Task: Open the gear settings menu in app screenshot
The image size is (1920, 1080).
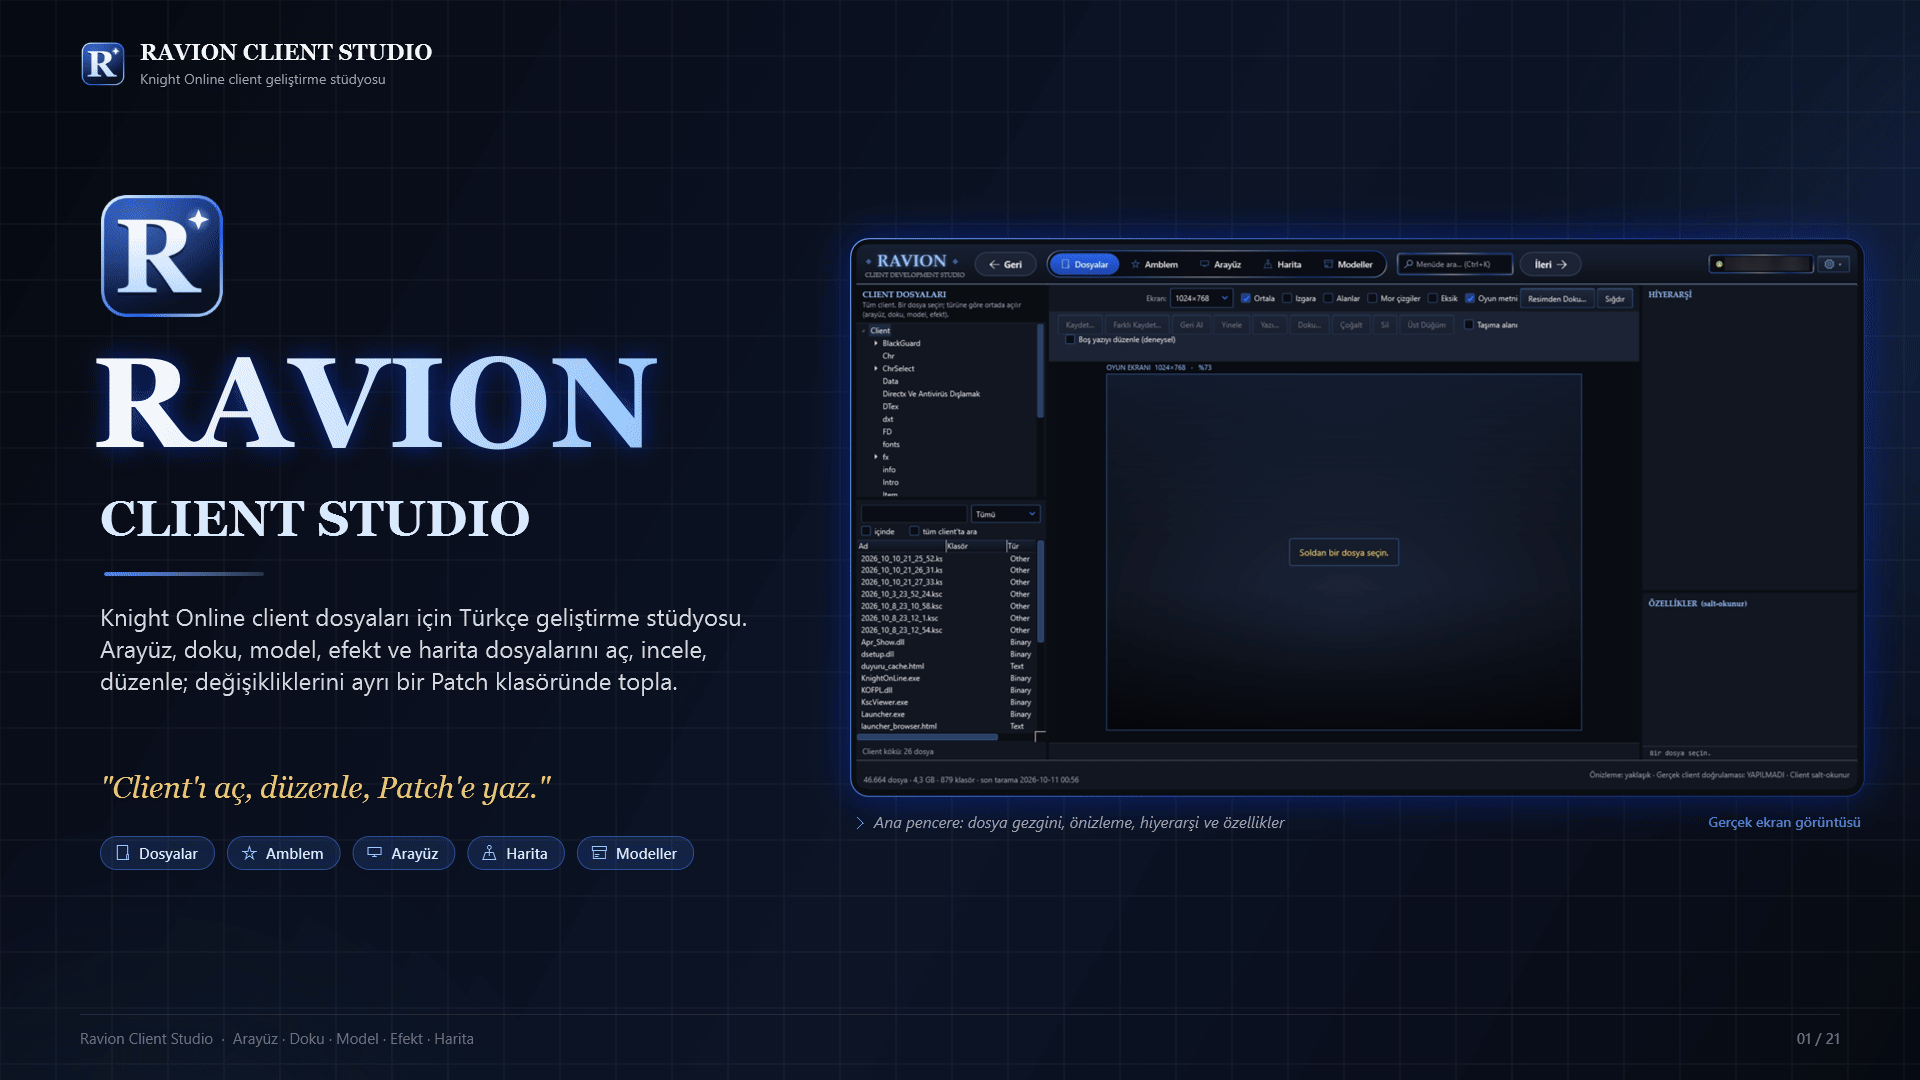Action: 1834,264
